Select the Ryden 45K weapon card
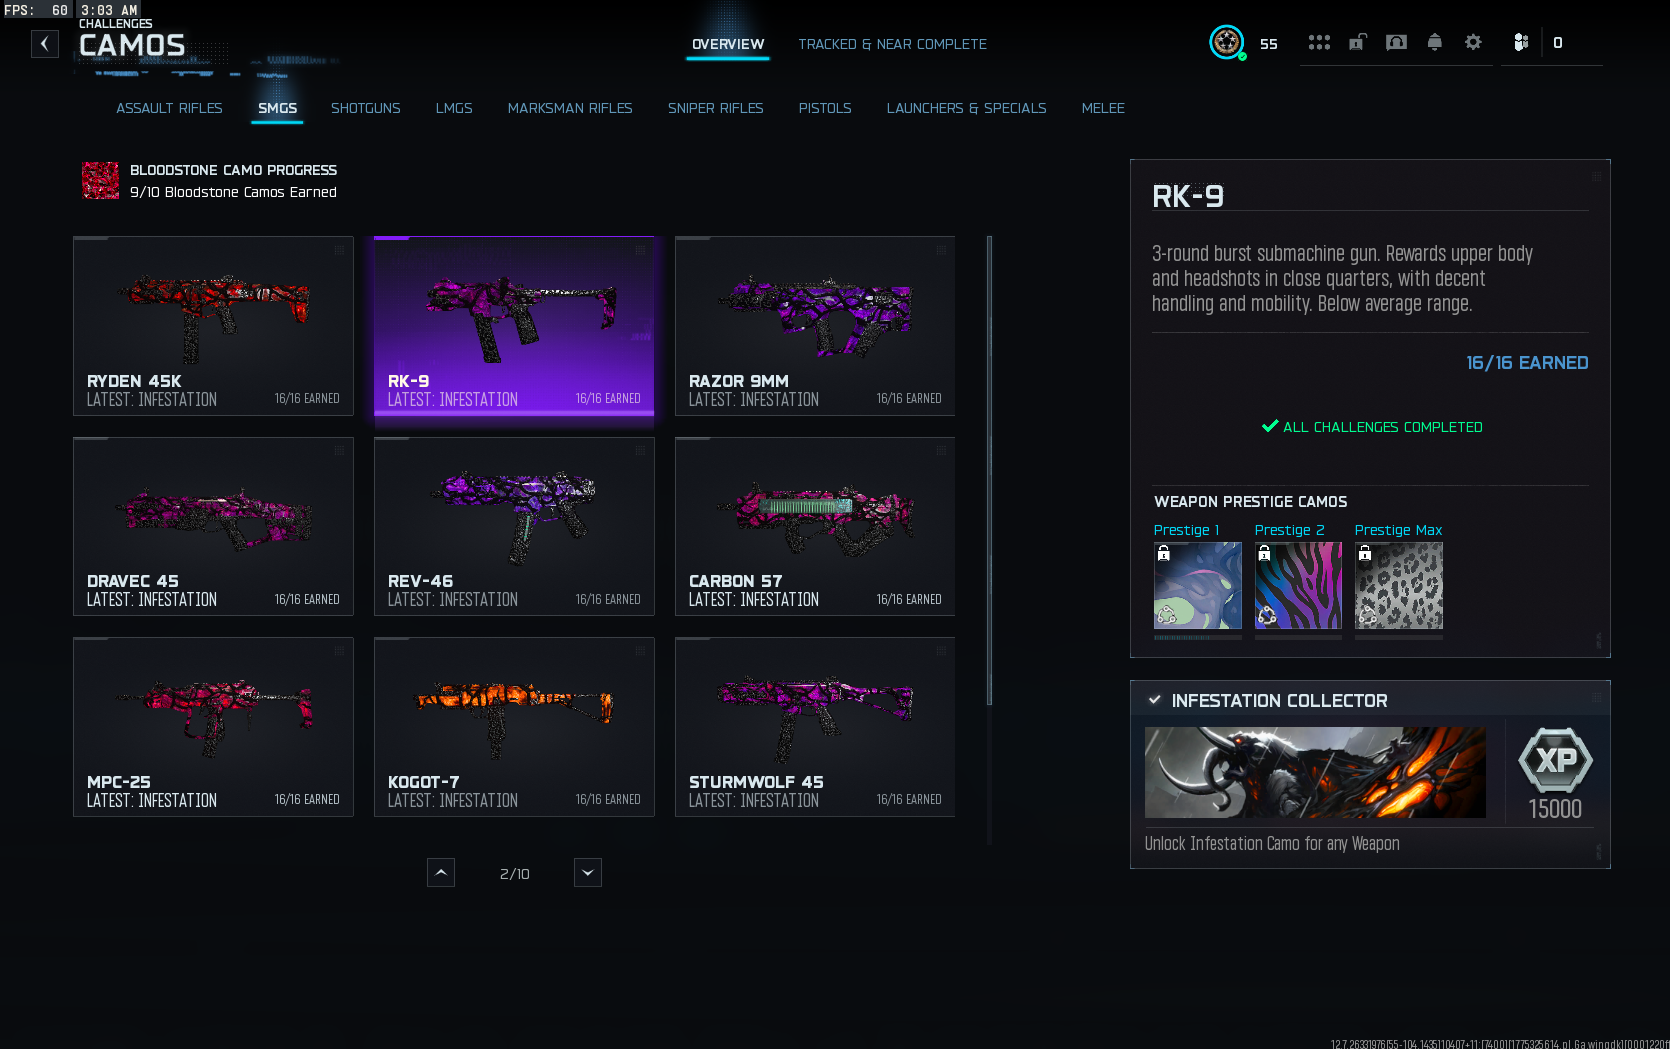The width and height of the screenshot is (1670, 1049). pyautogui.click(x=213, y=326)
